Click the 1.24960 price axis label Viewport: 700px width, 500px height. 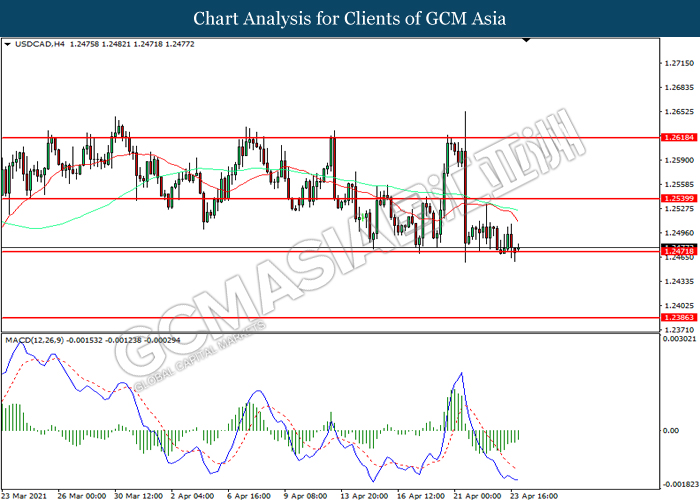(x=679, y=233)
